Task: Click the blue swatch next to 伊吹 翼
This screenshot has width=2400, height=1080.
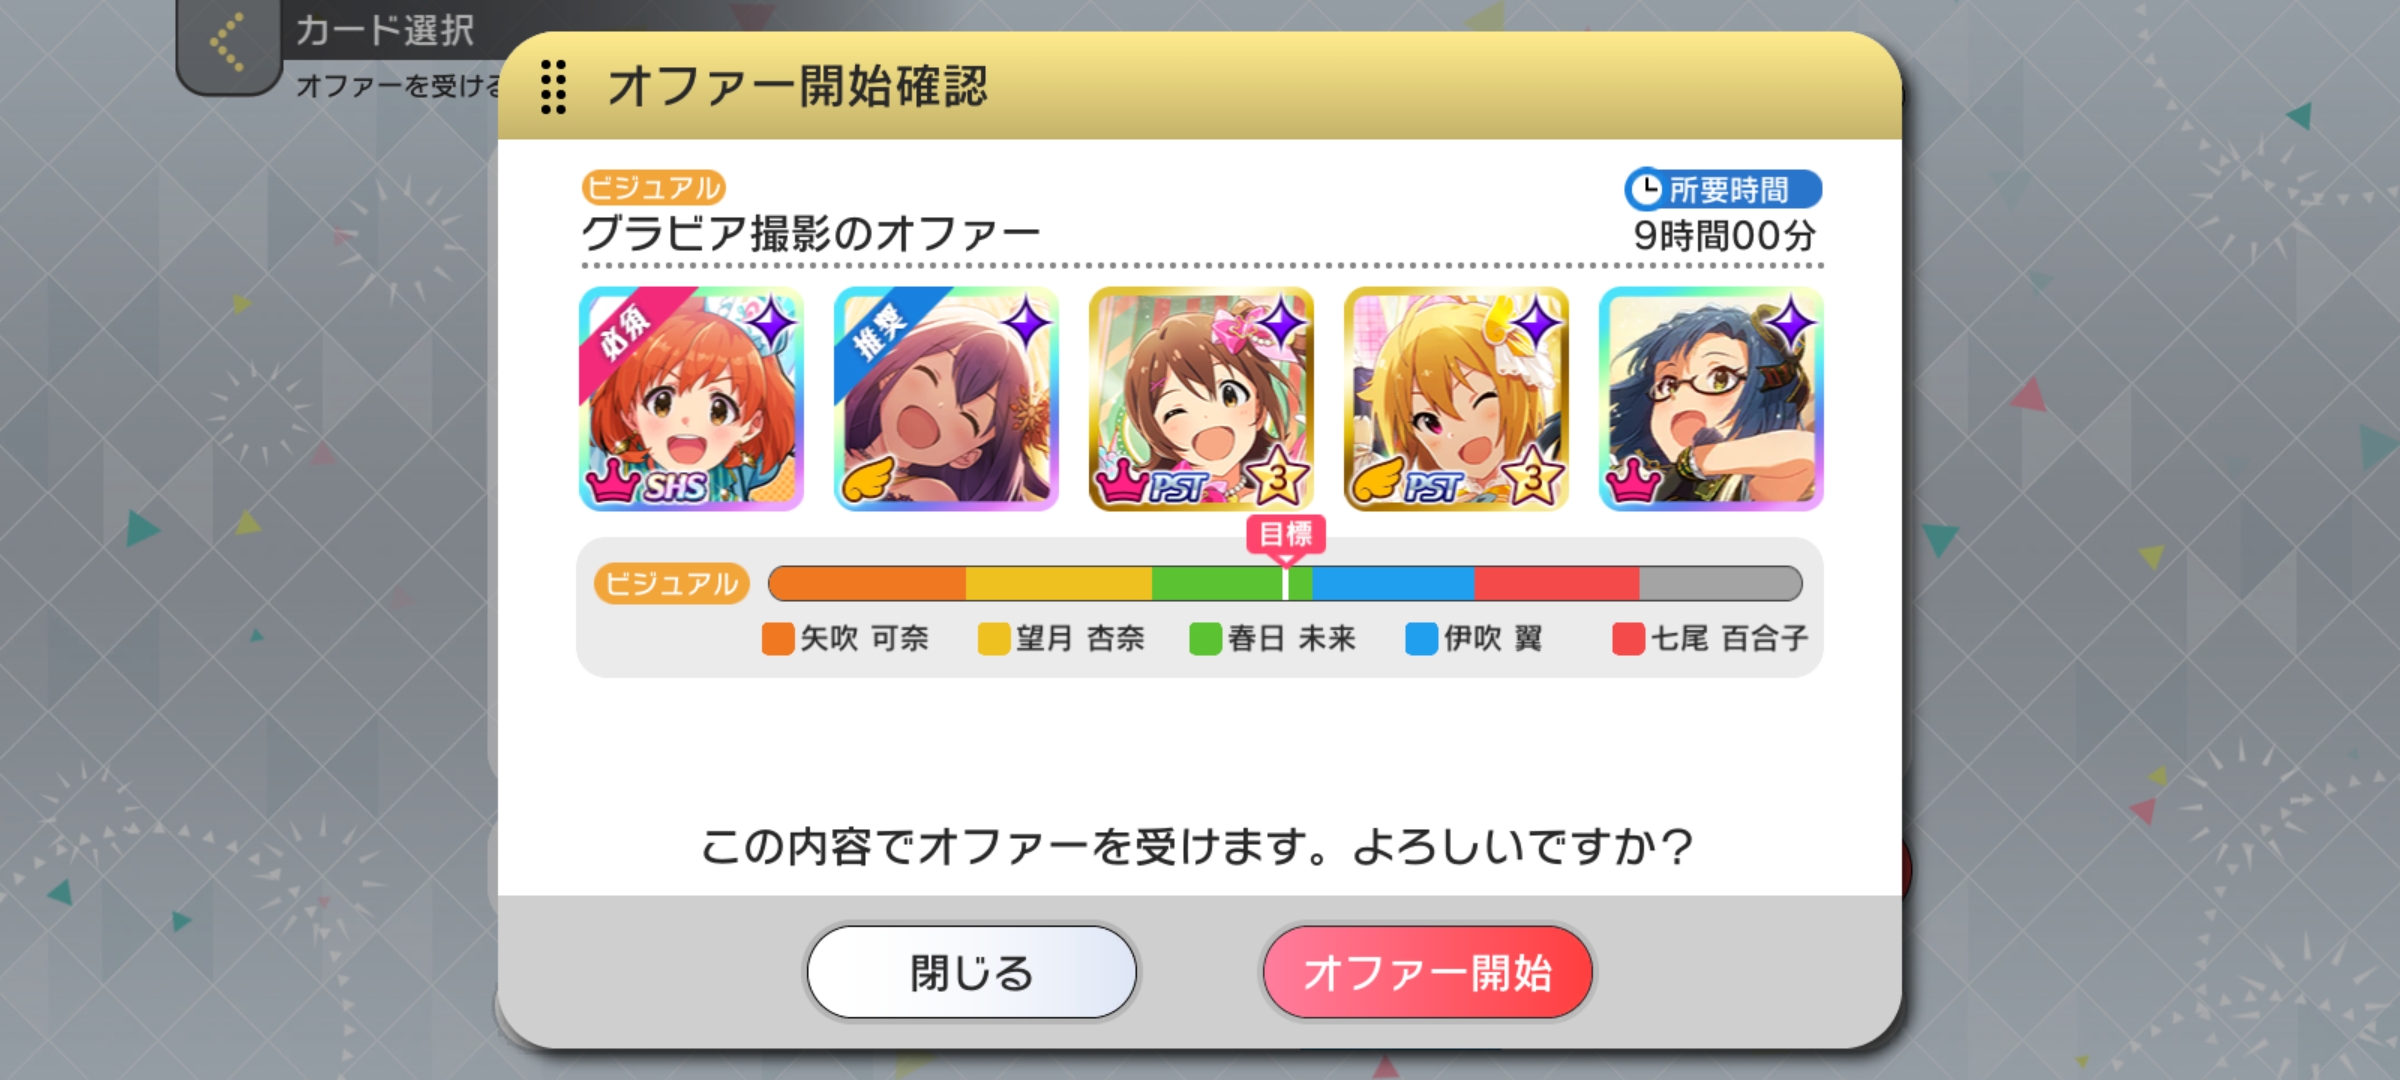Action: [x=1421, y=639]
